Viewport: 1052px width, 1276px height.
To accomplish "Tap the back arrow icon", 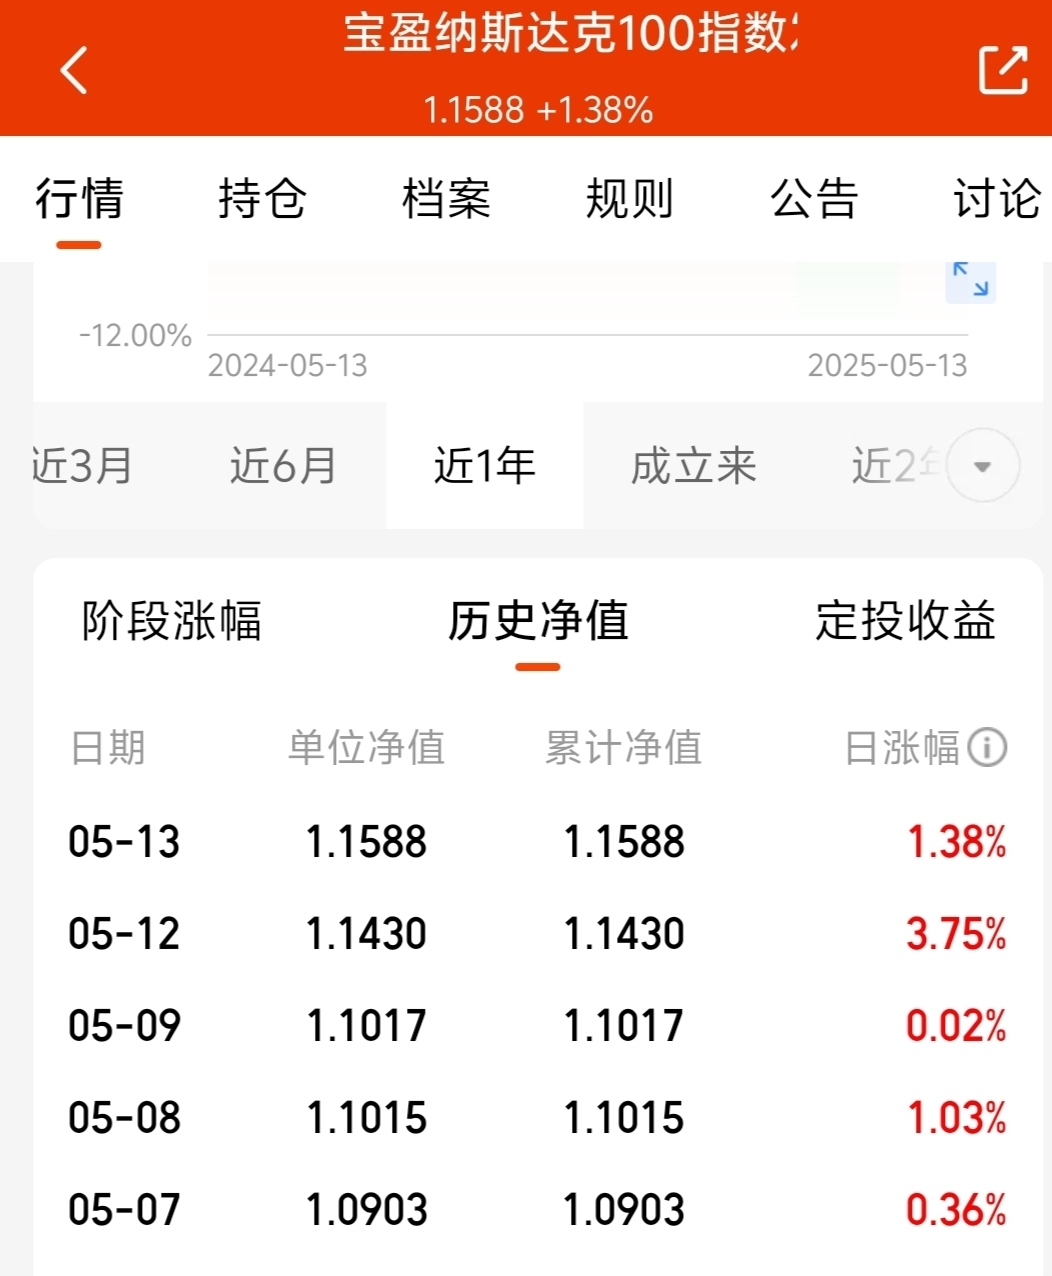I will click(74, 70).
